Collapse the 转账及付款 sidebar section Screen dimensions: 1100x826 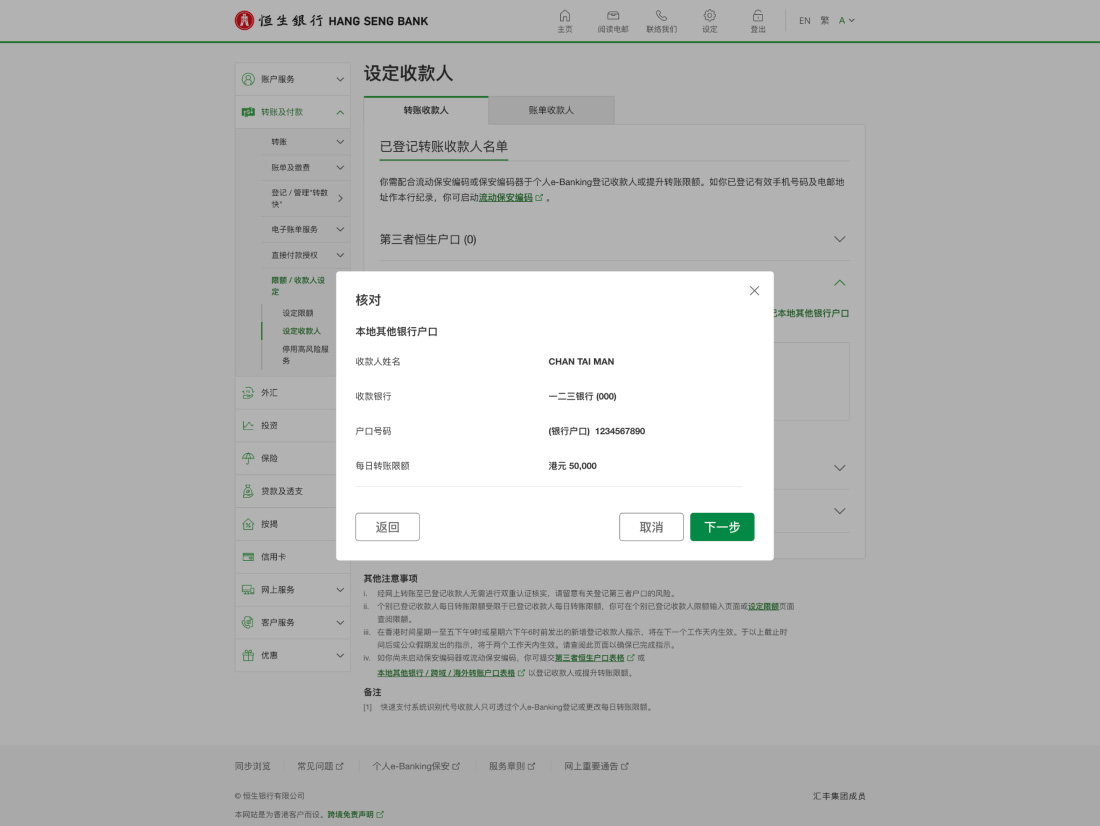(340, 112)
